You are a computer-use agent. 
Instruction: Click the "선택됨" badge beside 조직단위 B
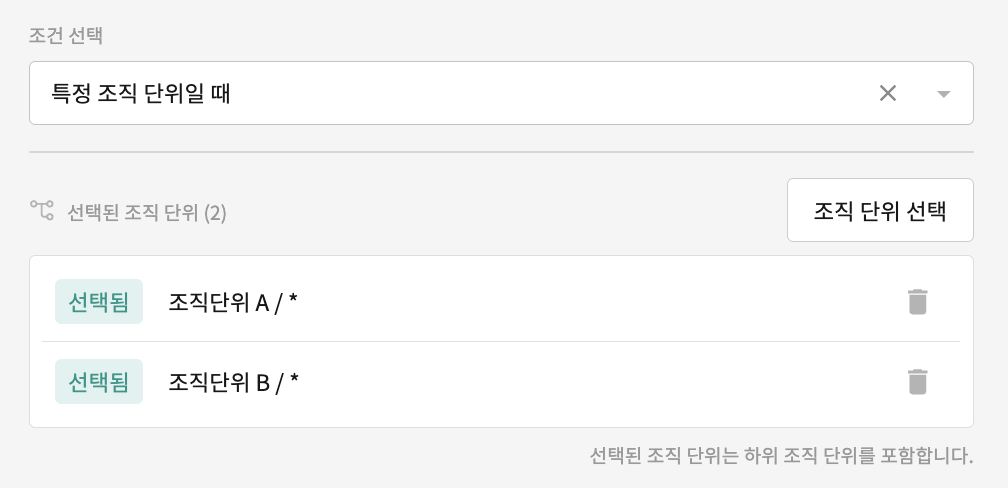pyautogui.click(x=99, y=382)
